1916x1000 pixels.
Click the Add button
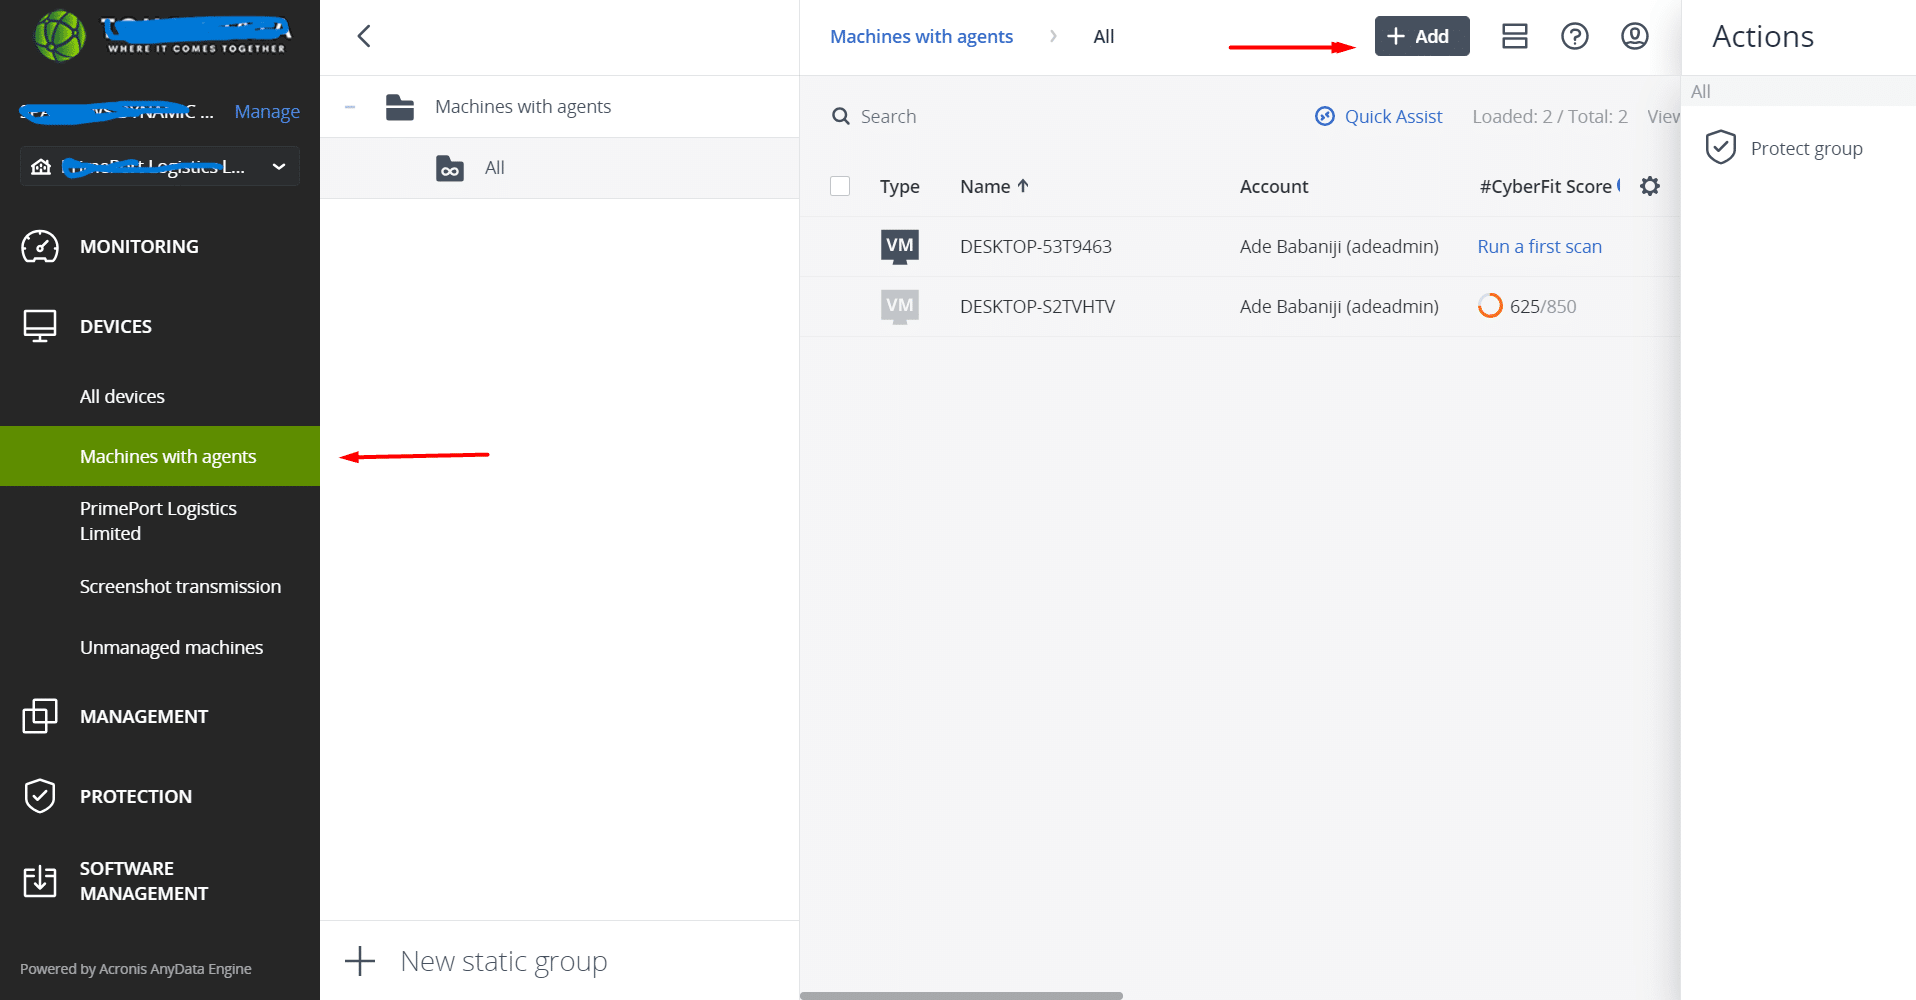[1421, 37]
